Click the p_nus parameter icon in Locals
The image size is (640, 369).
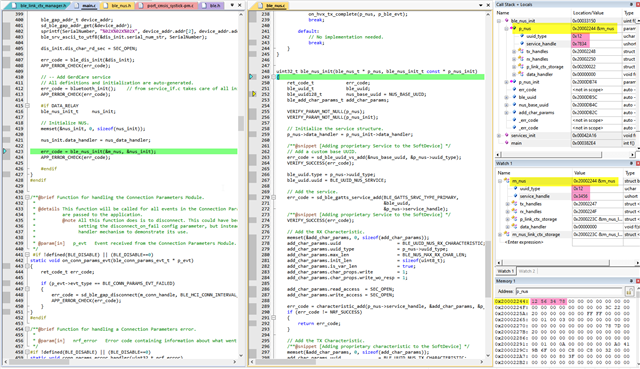[x=514, y=29]
